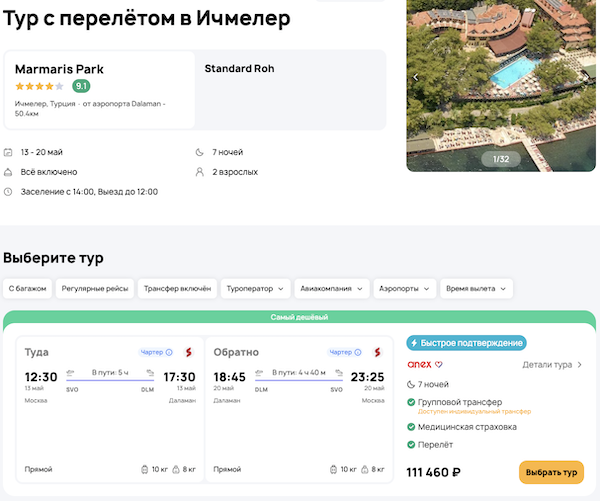Screen dimensions: 600x501
Task: Click the outbound flight Charter info icon
Action: [x=169, y=352]
